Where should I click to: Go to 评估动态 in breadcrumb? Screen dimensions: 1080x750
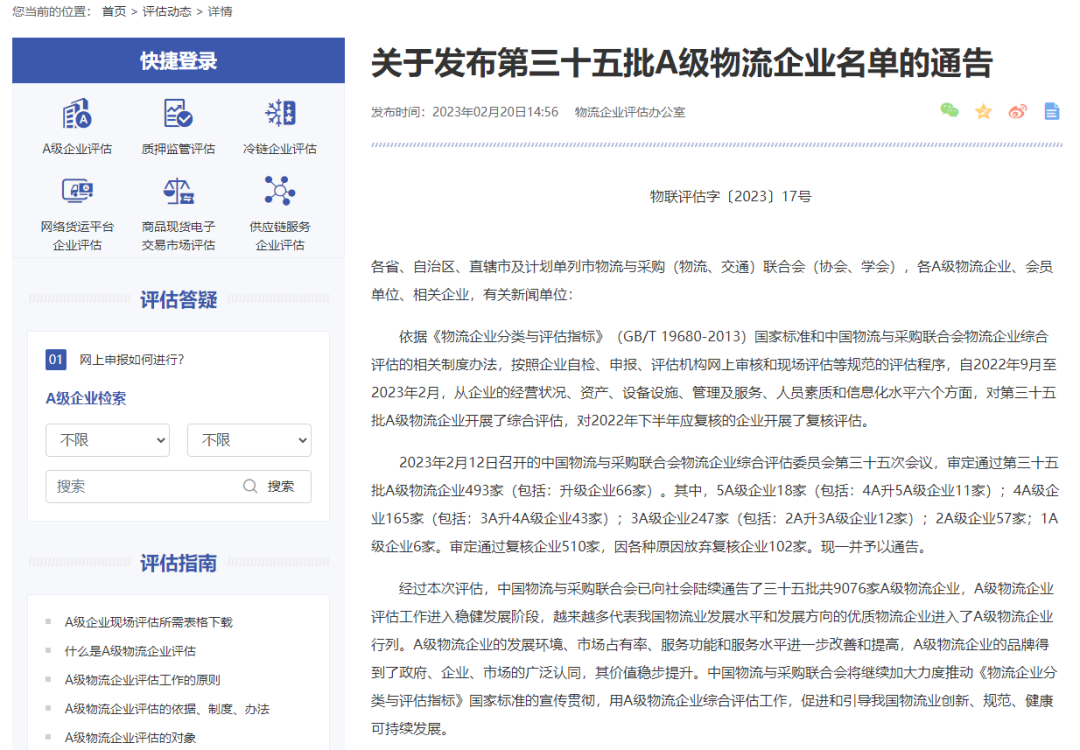coord(167,12)
